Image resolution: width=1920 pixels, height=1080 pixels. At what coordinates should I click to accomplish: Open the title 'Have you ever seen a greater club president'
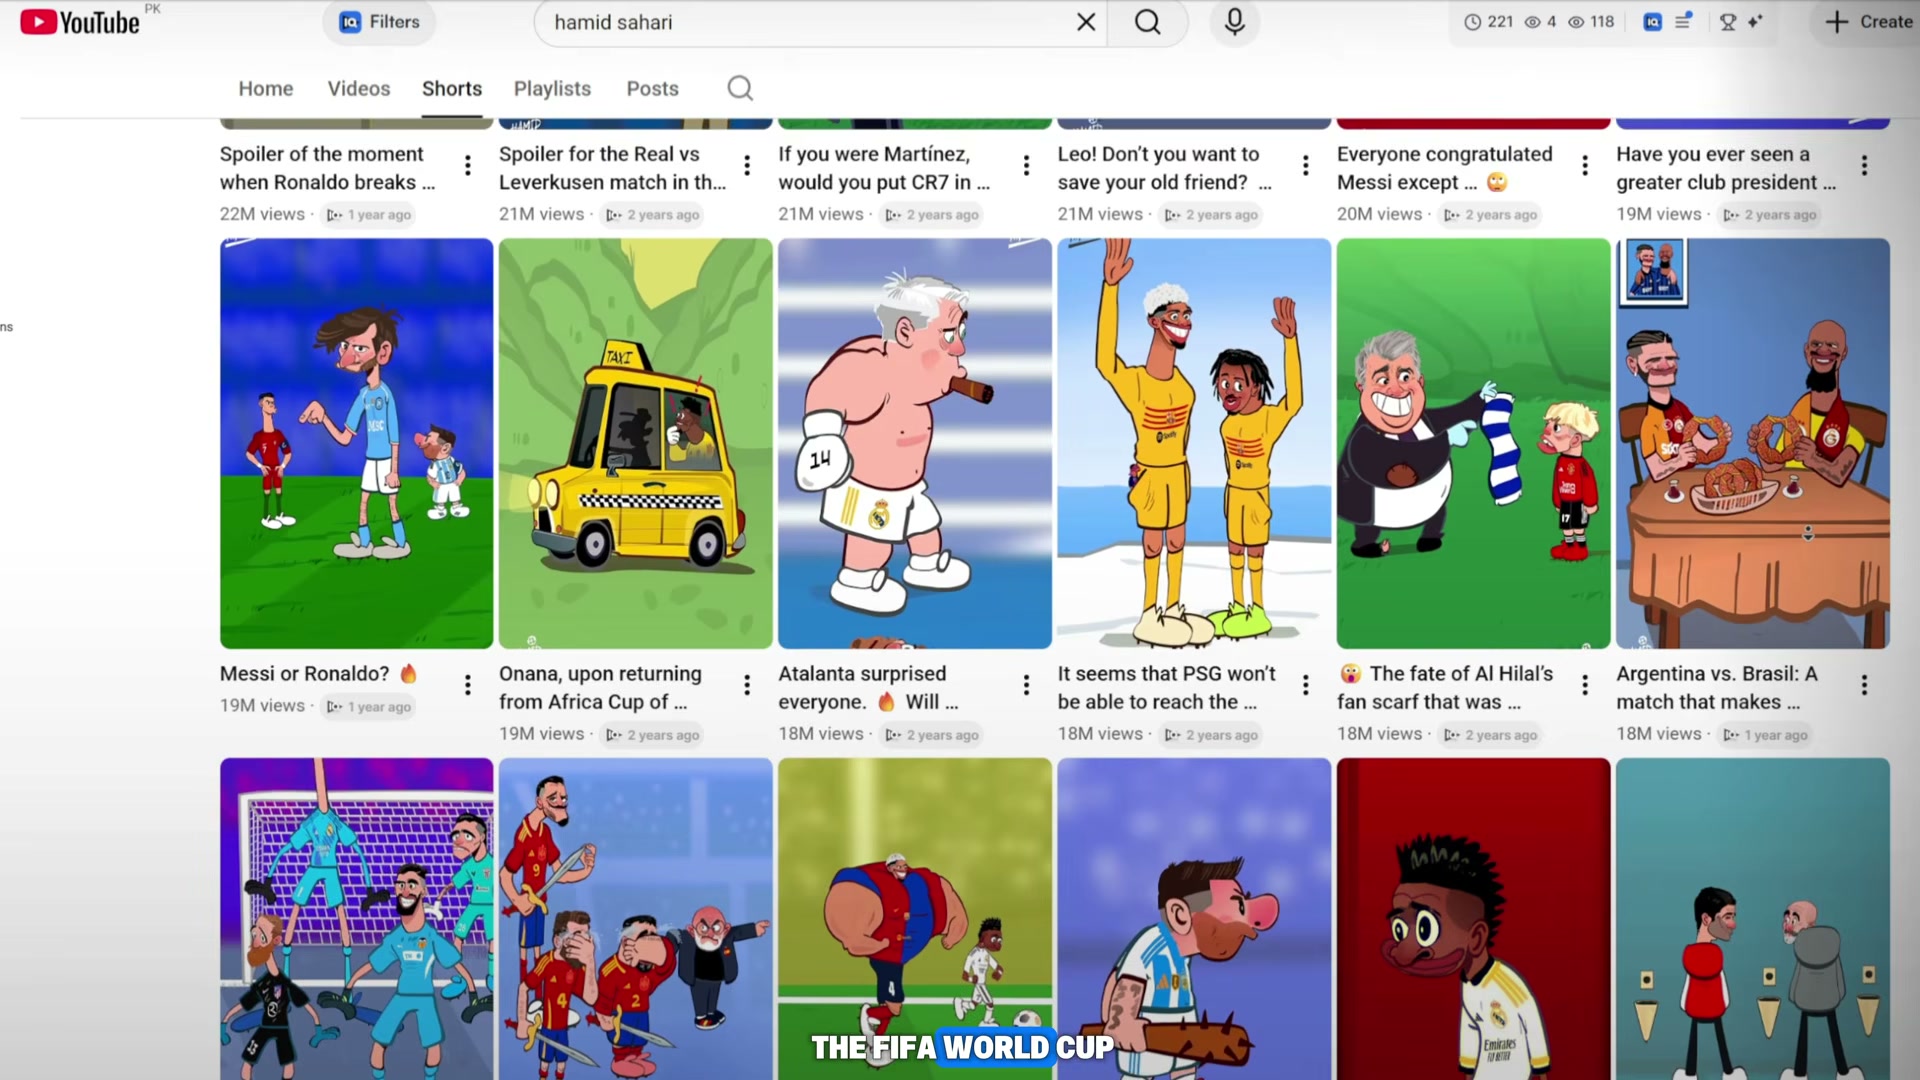point(1727,168)
